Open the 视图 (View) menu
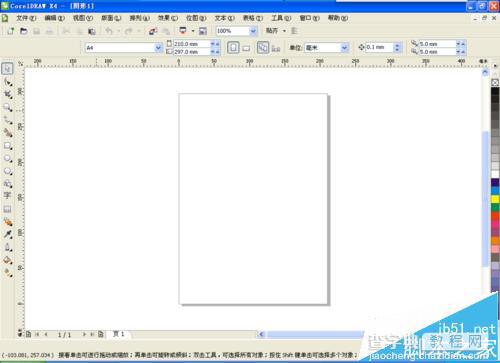This screenshot has height=363, width=500. (x=83, y=18)
